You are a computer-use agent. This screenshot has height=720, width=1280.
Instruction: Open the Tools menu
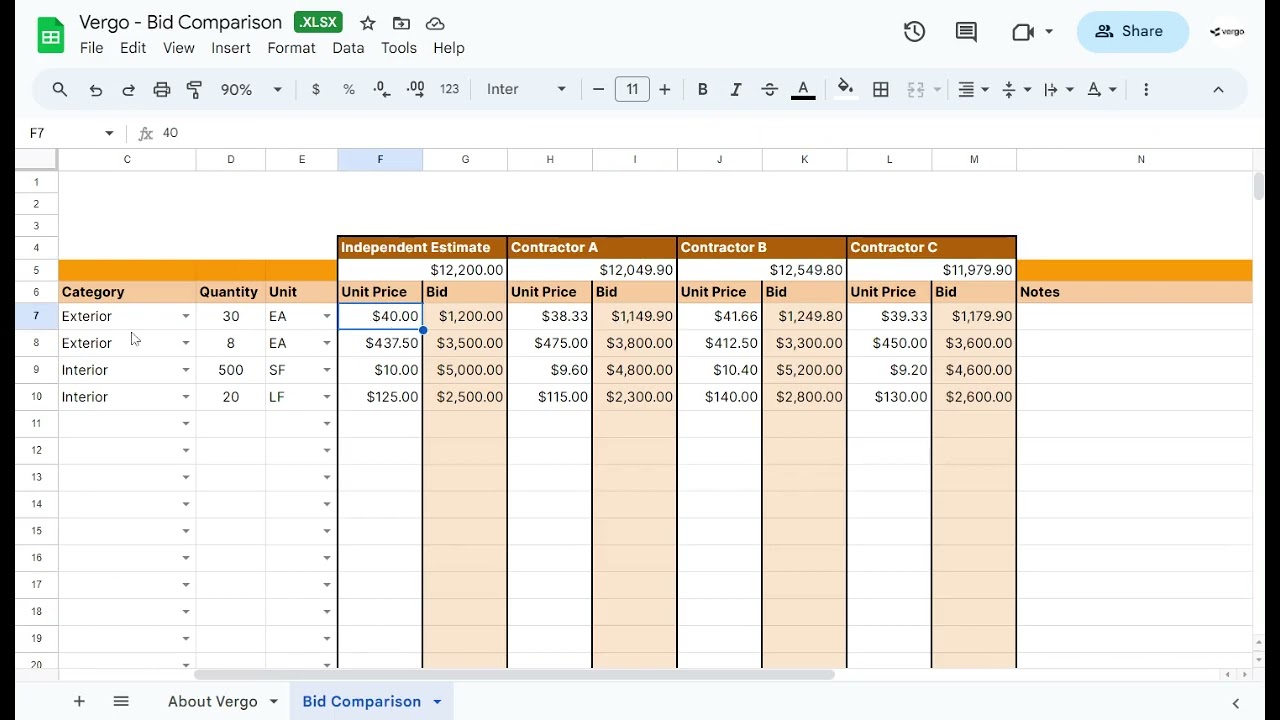click(399, 48)
